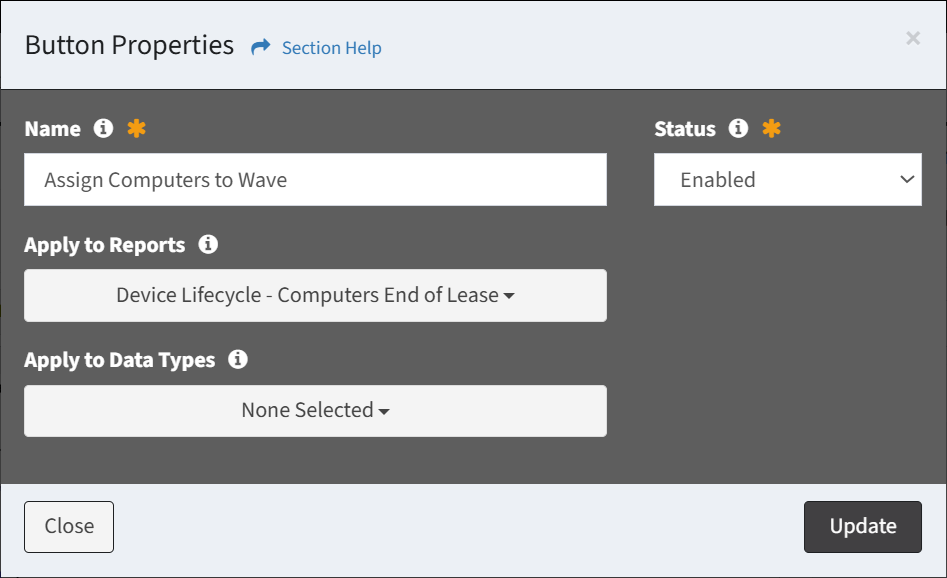The width and height of the screenshot is (947, 578).
Task: Click the orange asterisk next to Name
Action: [x=136, y=128]
